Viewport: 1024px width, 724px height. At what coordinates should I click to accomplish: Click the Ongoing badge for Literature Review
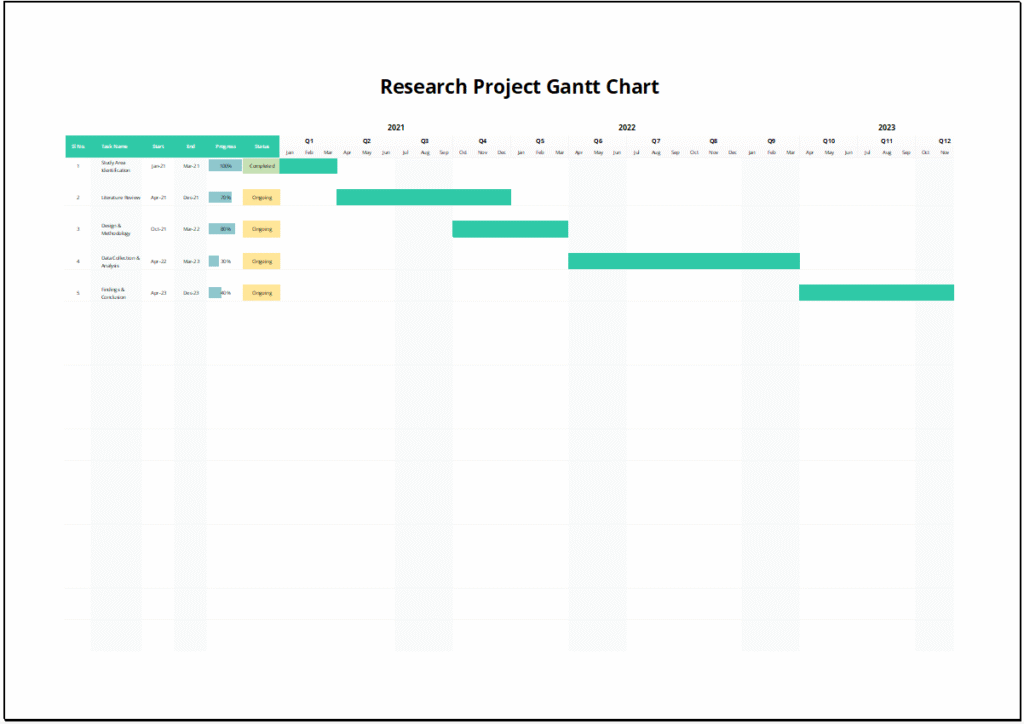tap(261, 197)
